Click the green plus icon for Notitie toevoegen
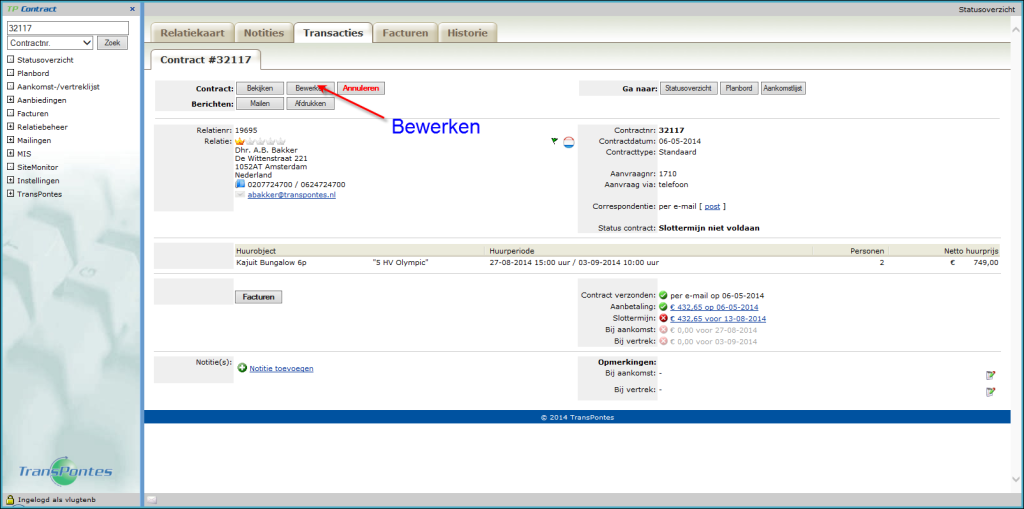Screen dimensions: 1024x509 (242, 368)
